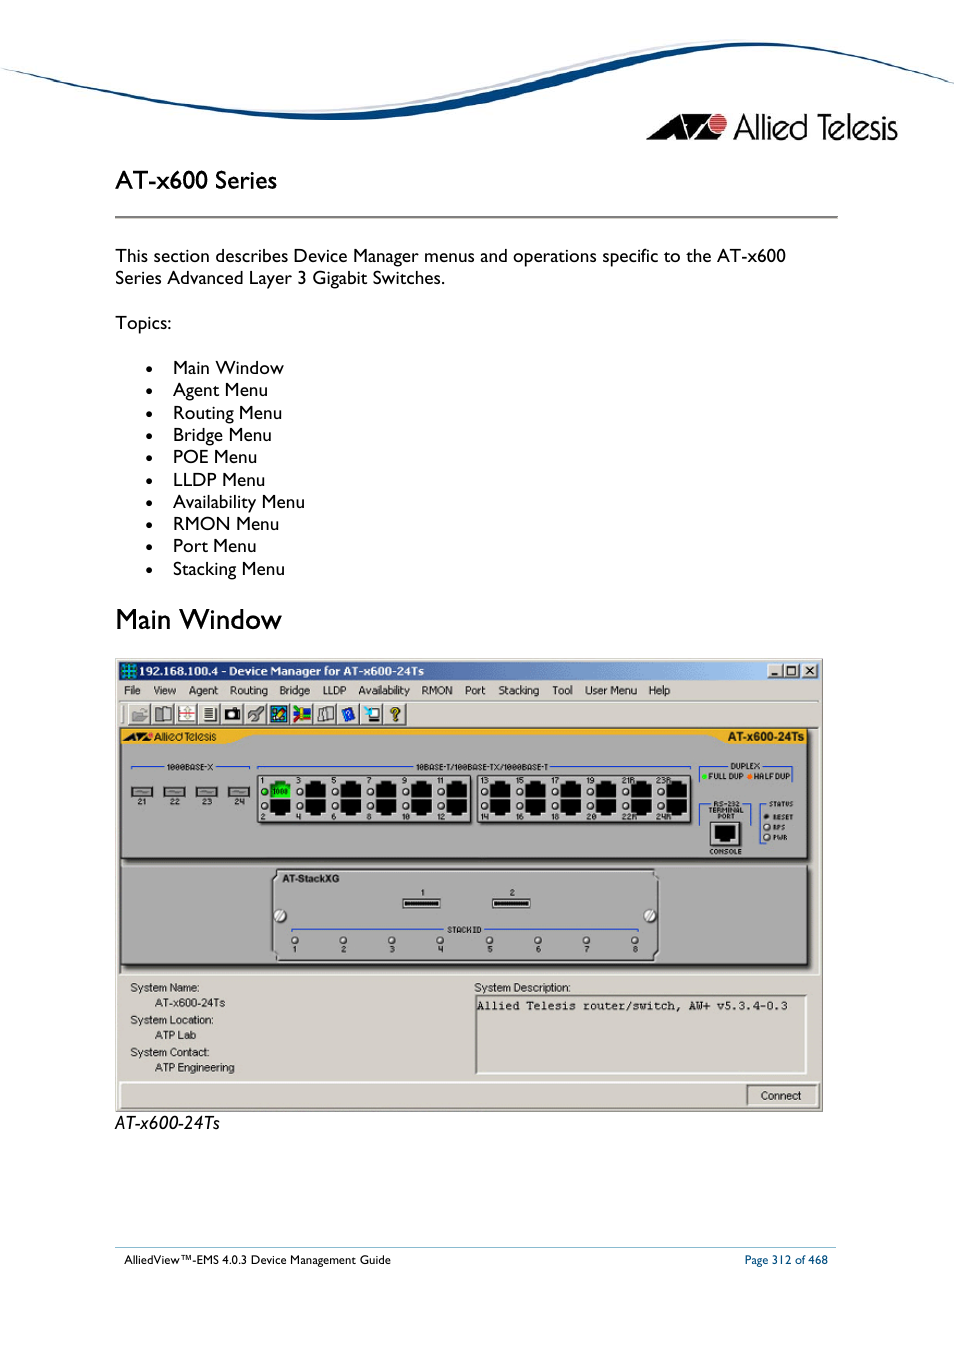Select port 3 on the switch panel
954x1351 pixels.
tap(315, 790)
